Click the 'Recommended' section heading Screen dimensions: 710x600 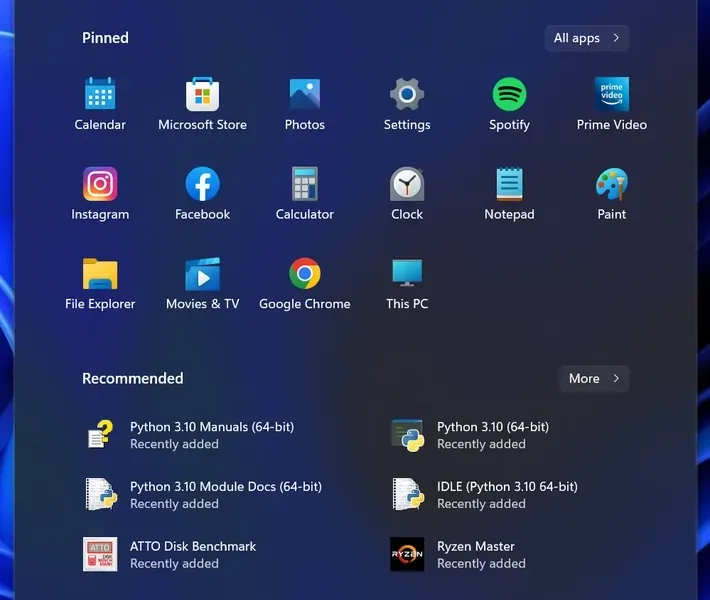point(133,378)
